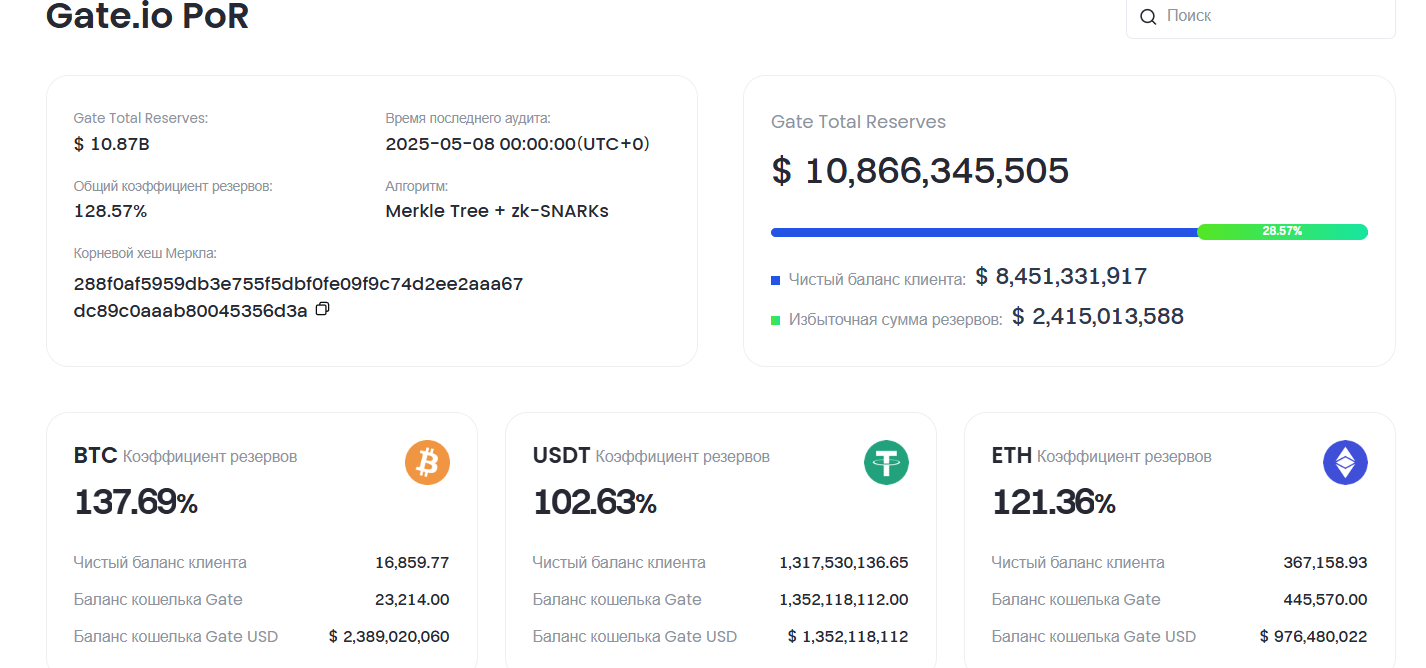Click the $ 10,866,345,505 total reserves figure
Screen dimensions: 1426x668
point(920,171)
